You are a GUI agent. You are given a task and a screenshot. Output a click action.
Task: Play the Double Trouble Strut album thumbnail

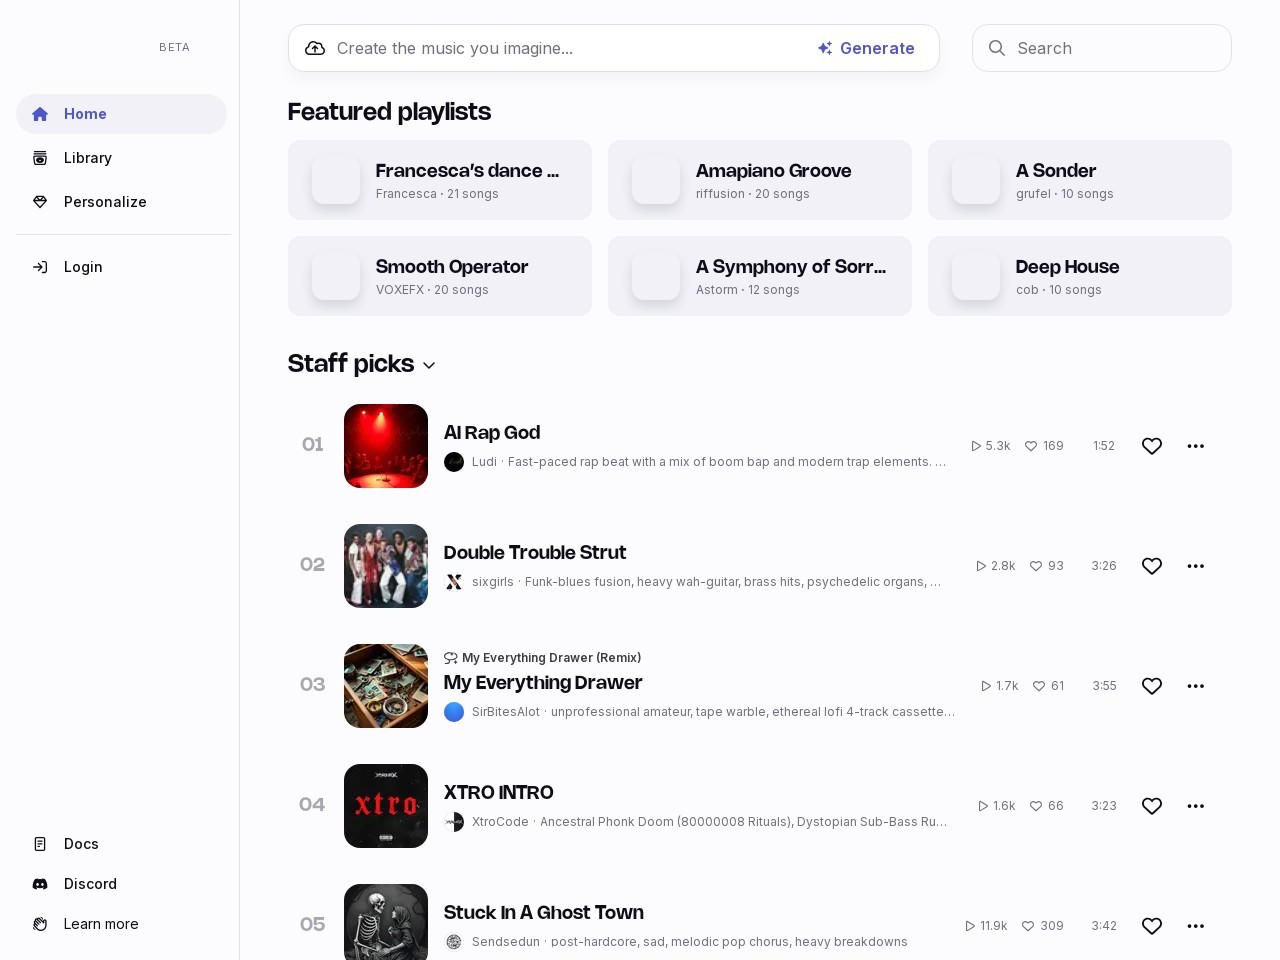coord(386,566)
